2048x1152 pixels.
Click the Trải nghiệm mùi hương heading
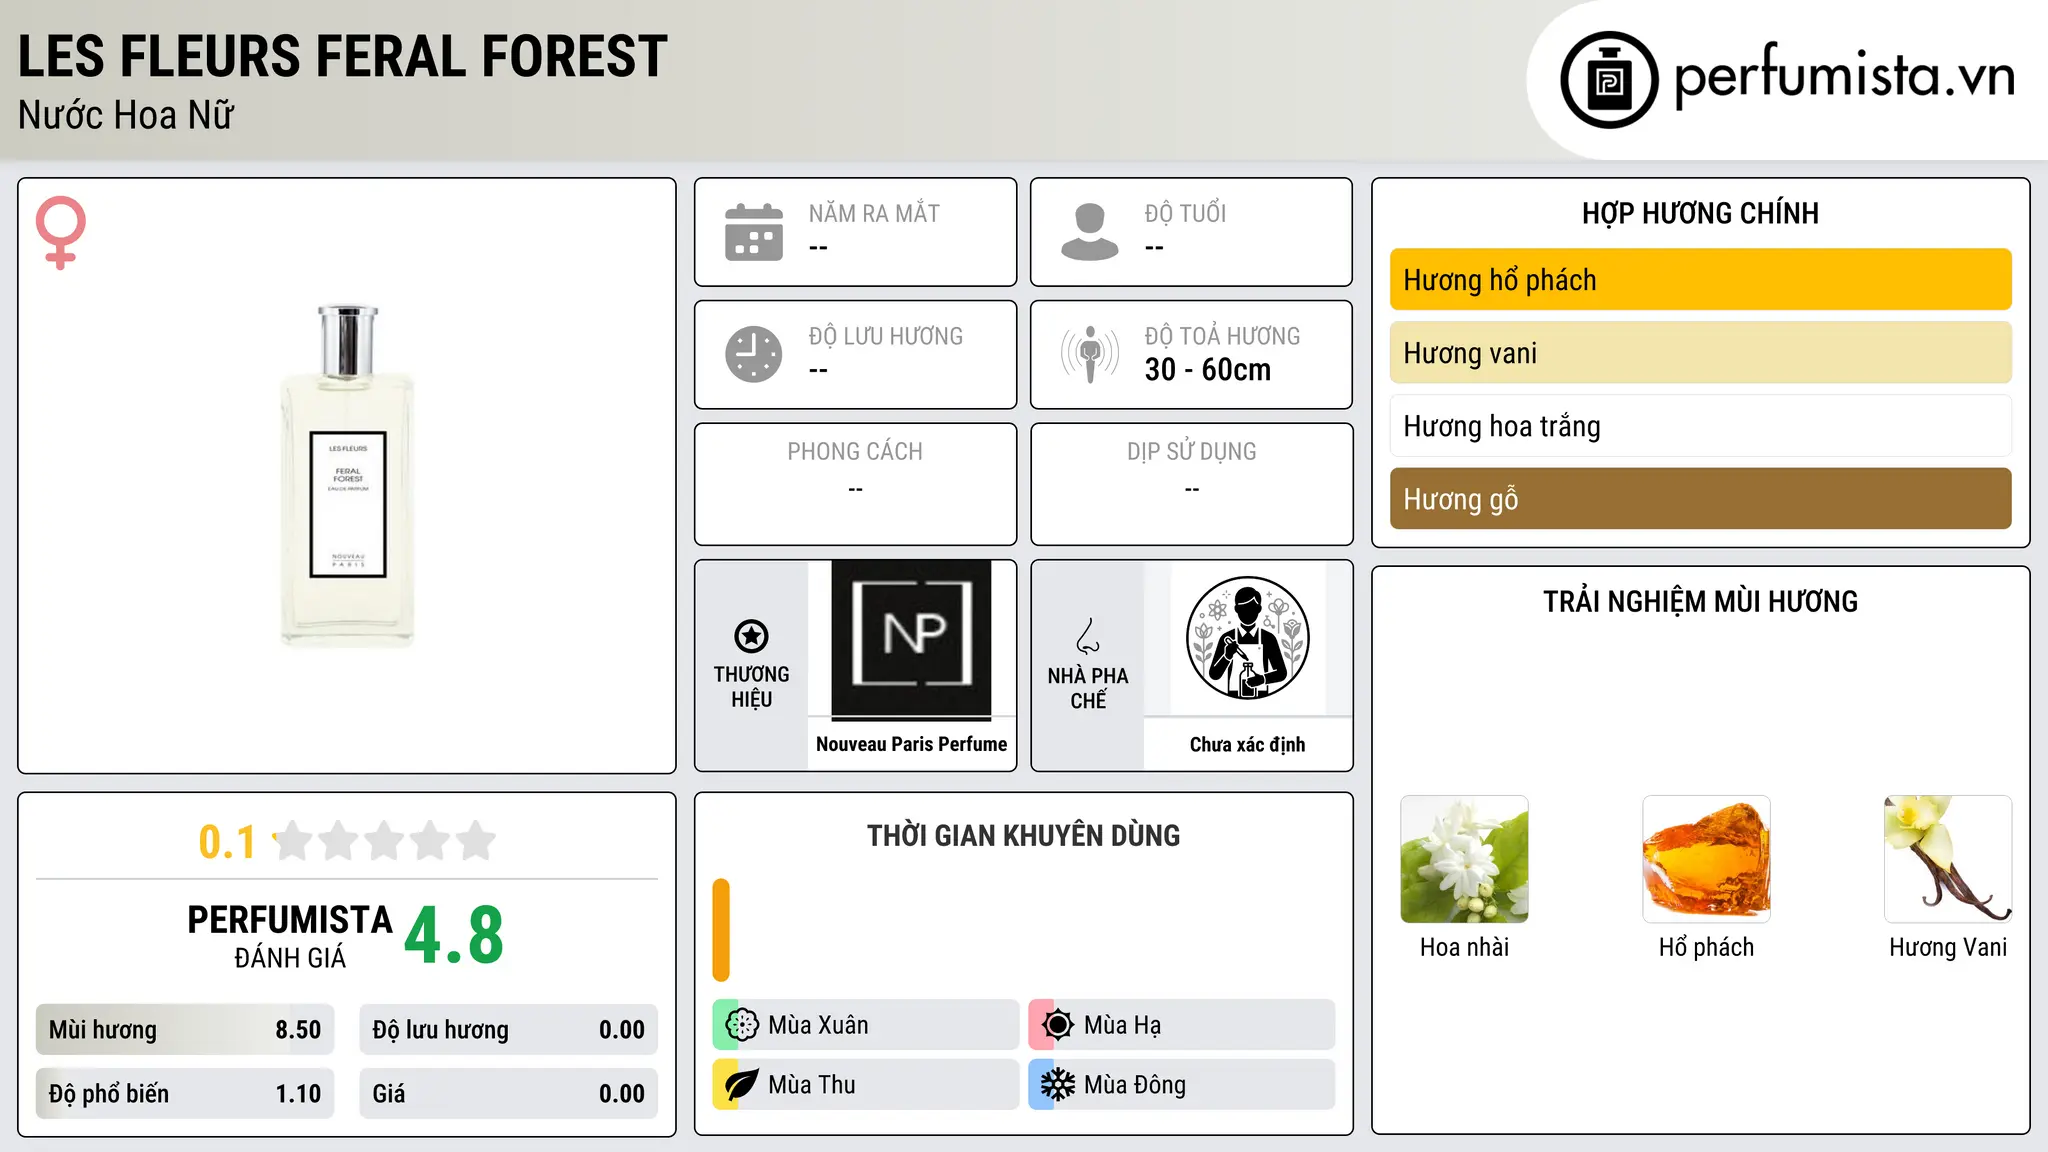(x=1700, y=601)
